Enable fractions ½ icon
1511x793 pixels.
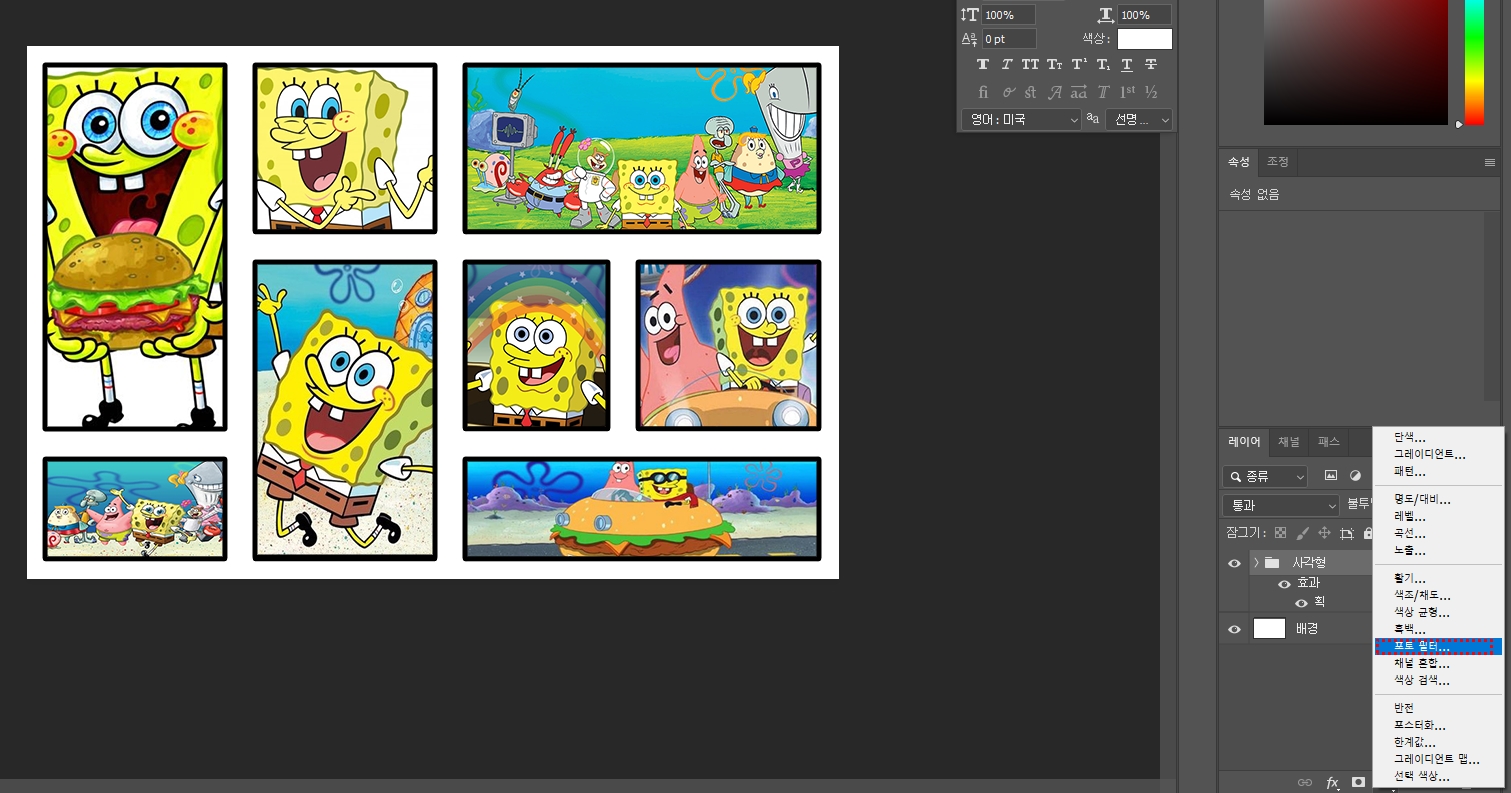(x=1151, y=92)
